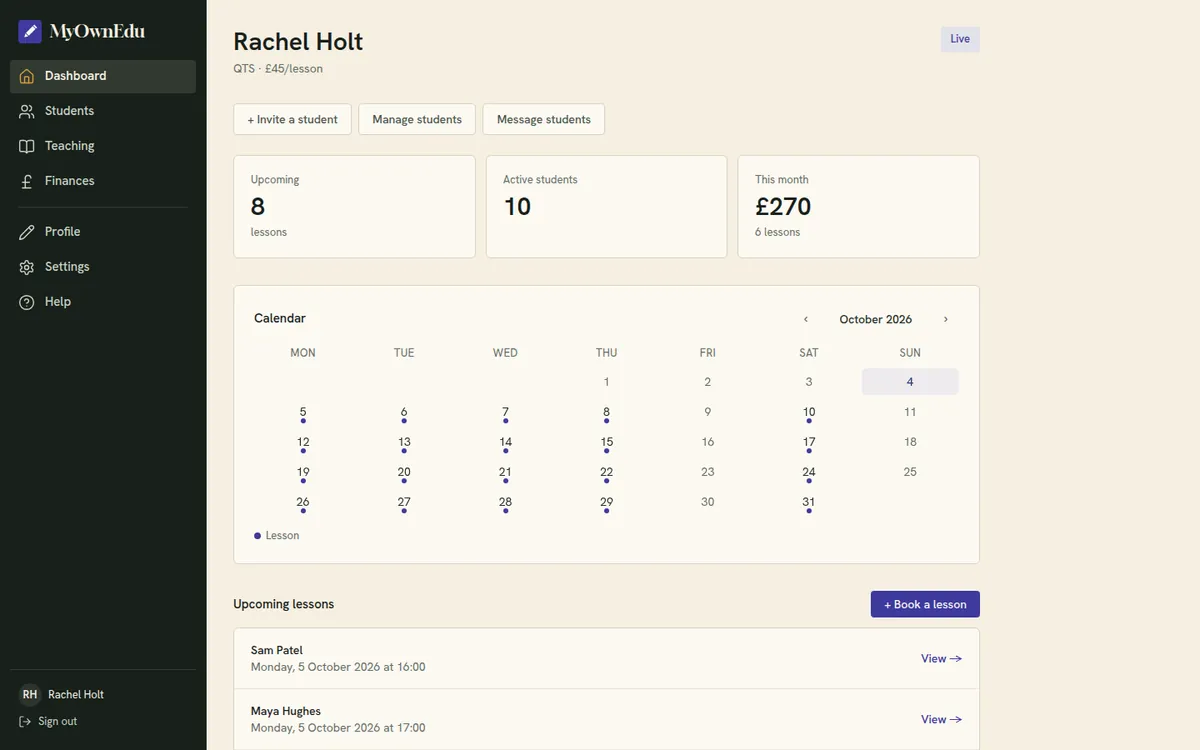Click the Dashboard home icon
The image size is (1200, 750).
coord(27,76)
